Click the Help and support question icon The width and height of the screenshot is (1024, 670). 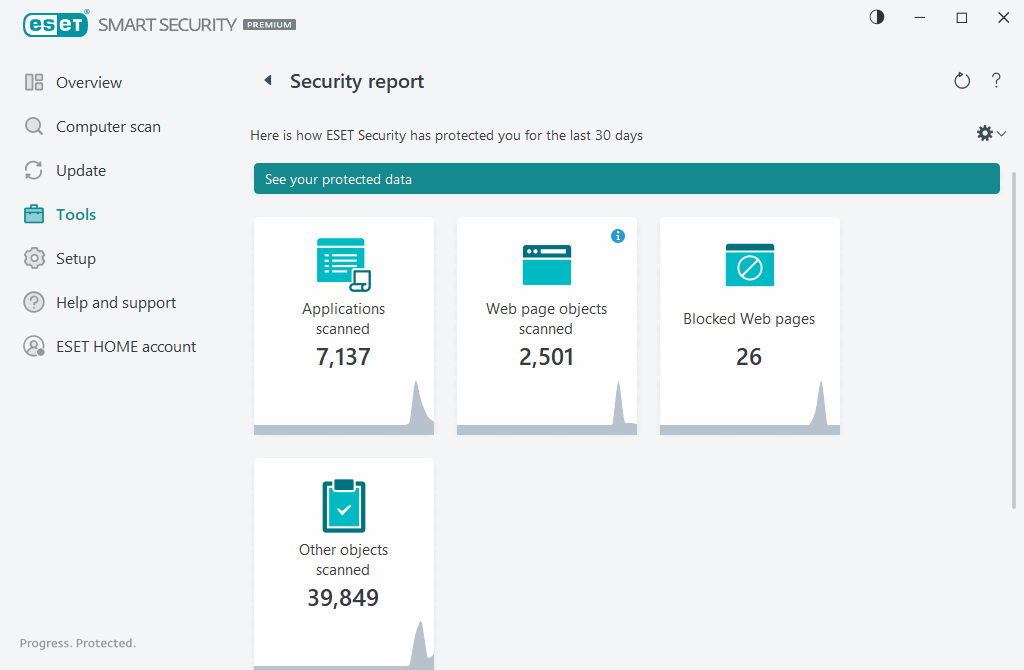click(x=34, y=303)
